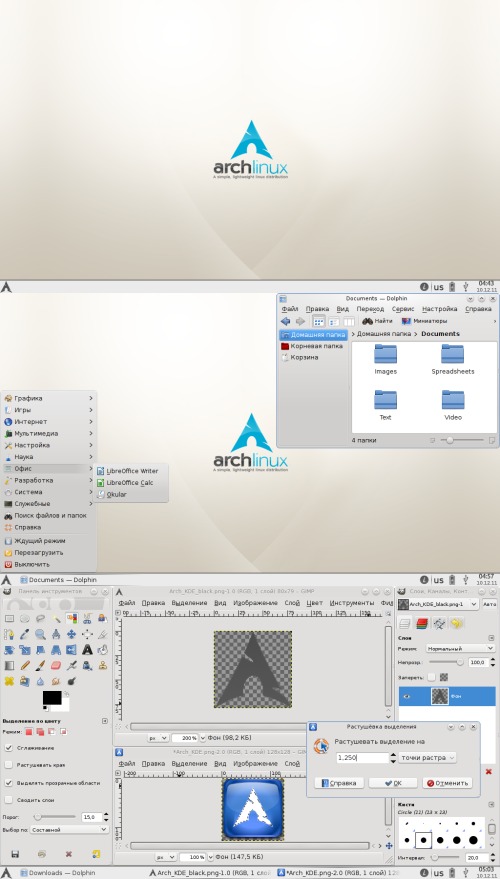This screenshot has width=500, height=879.
Task: Select the Clone stamp tool
Action: pyautogui.click(x=103, y=666)
